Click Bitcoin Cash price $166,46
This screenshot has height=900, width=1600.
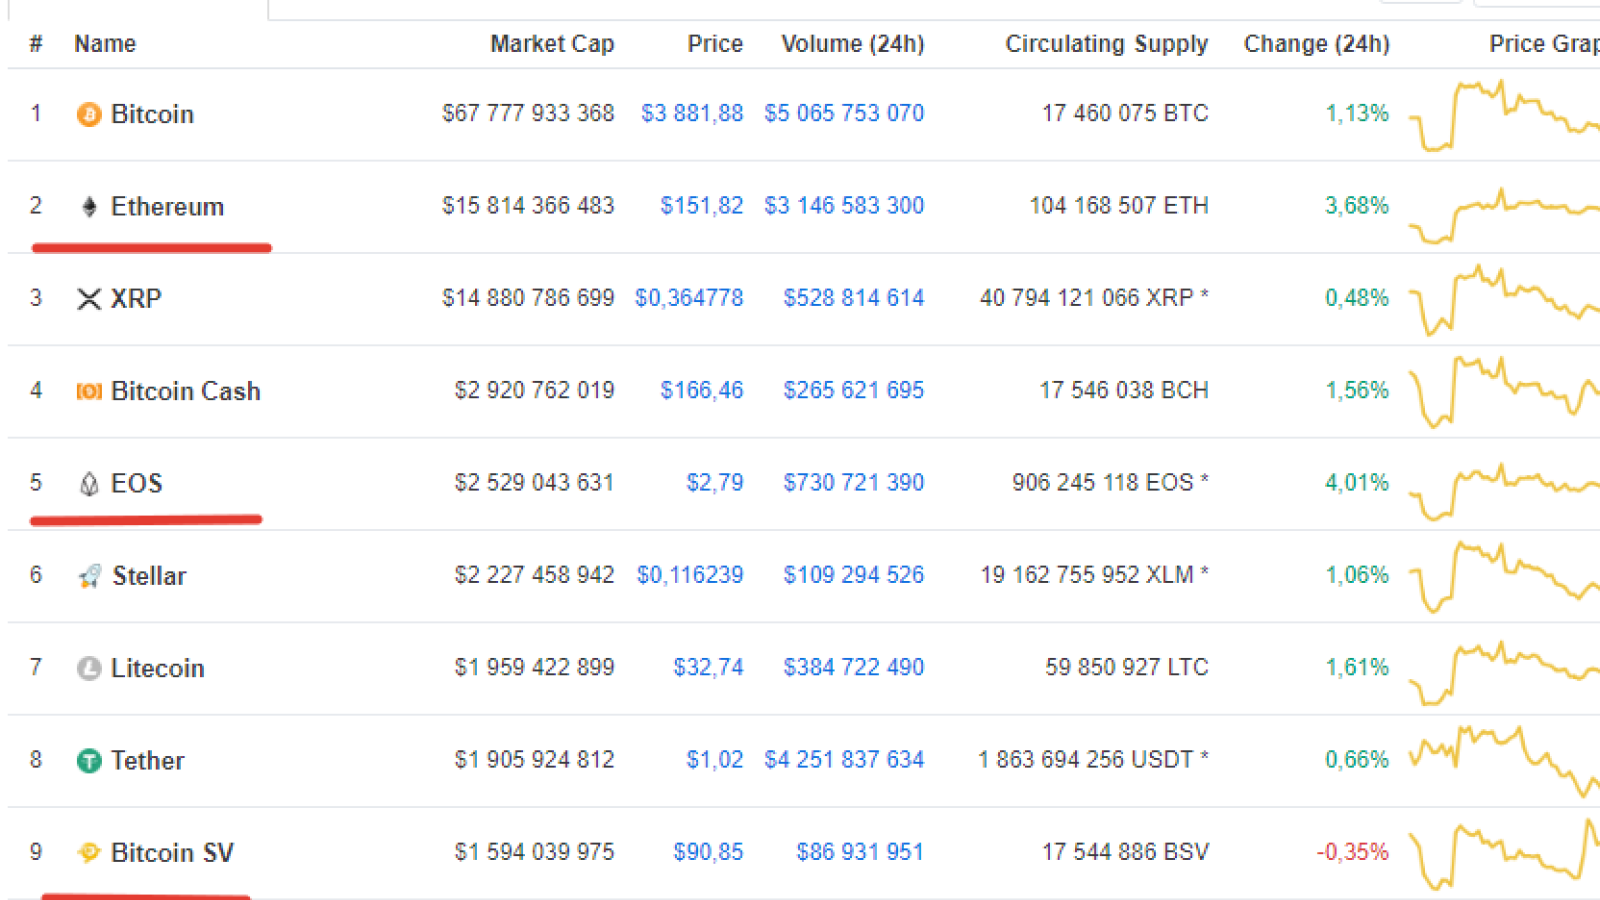click(702, 390)
